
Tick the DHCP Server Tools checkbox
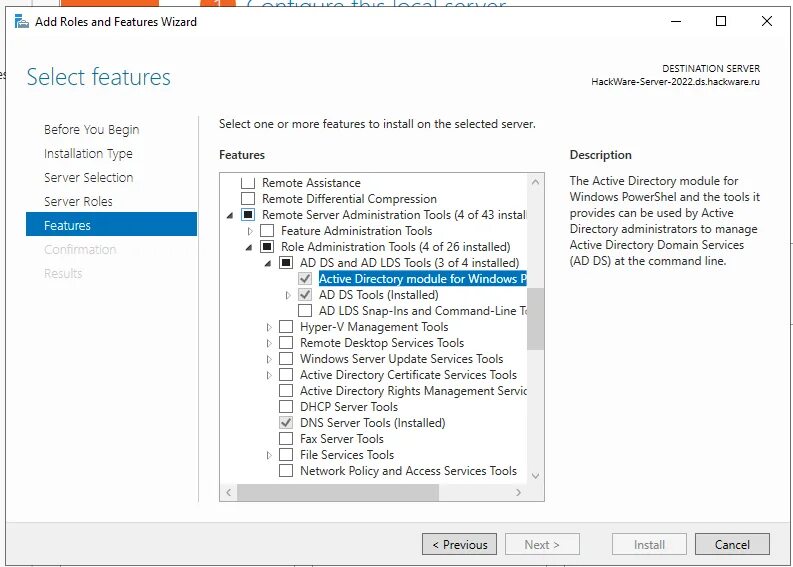[x=286, y=407]
